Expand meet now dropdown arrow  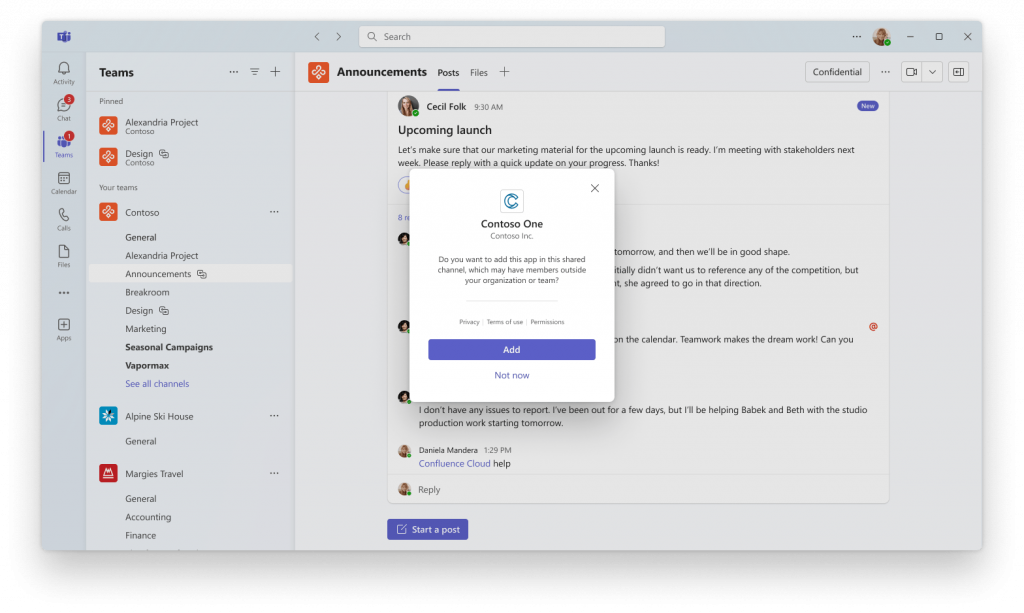[x=933, y=72]
